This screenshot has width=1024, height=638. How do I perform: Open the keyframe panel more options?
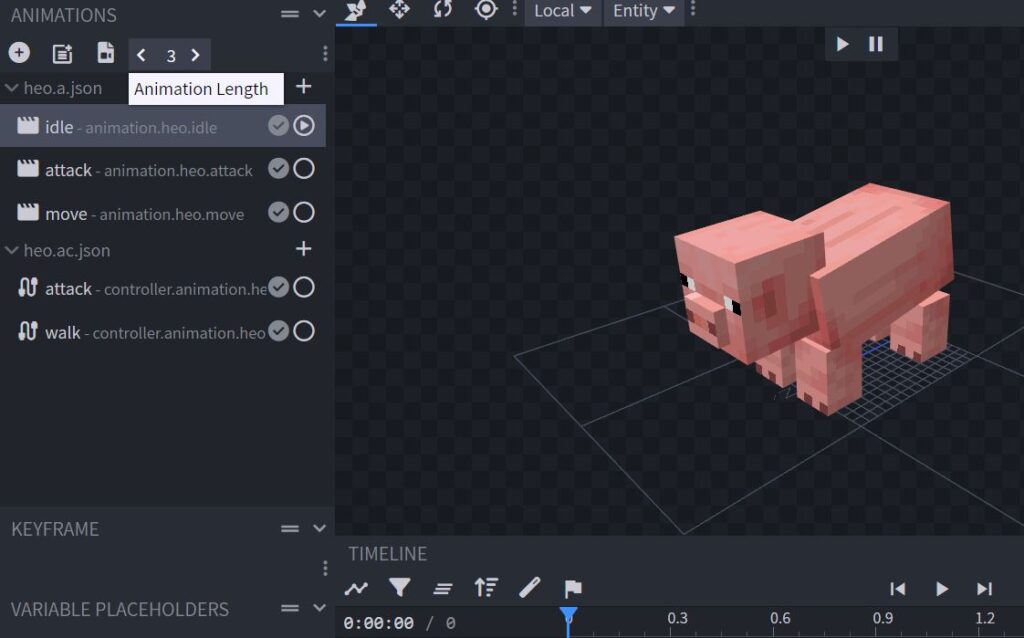pyautogui.click(x=325, y=568)
